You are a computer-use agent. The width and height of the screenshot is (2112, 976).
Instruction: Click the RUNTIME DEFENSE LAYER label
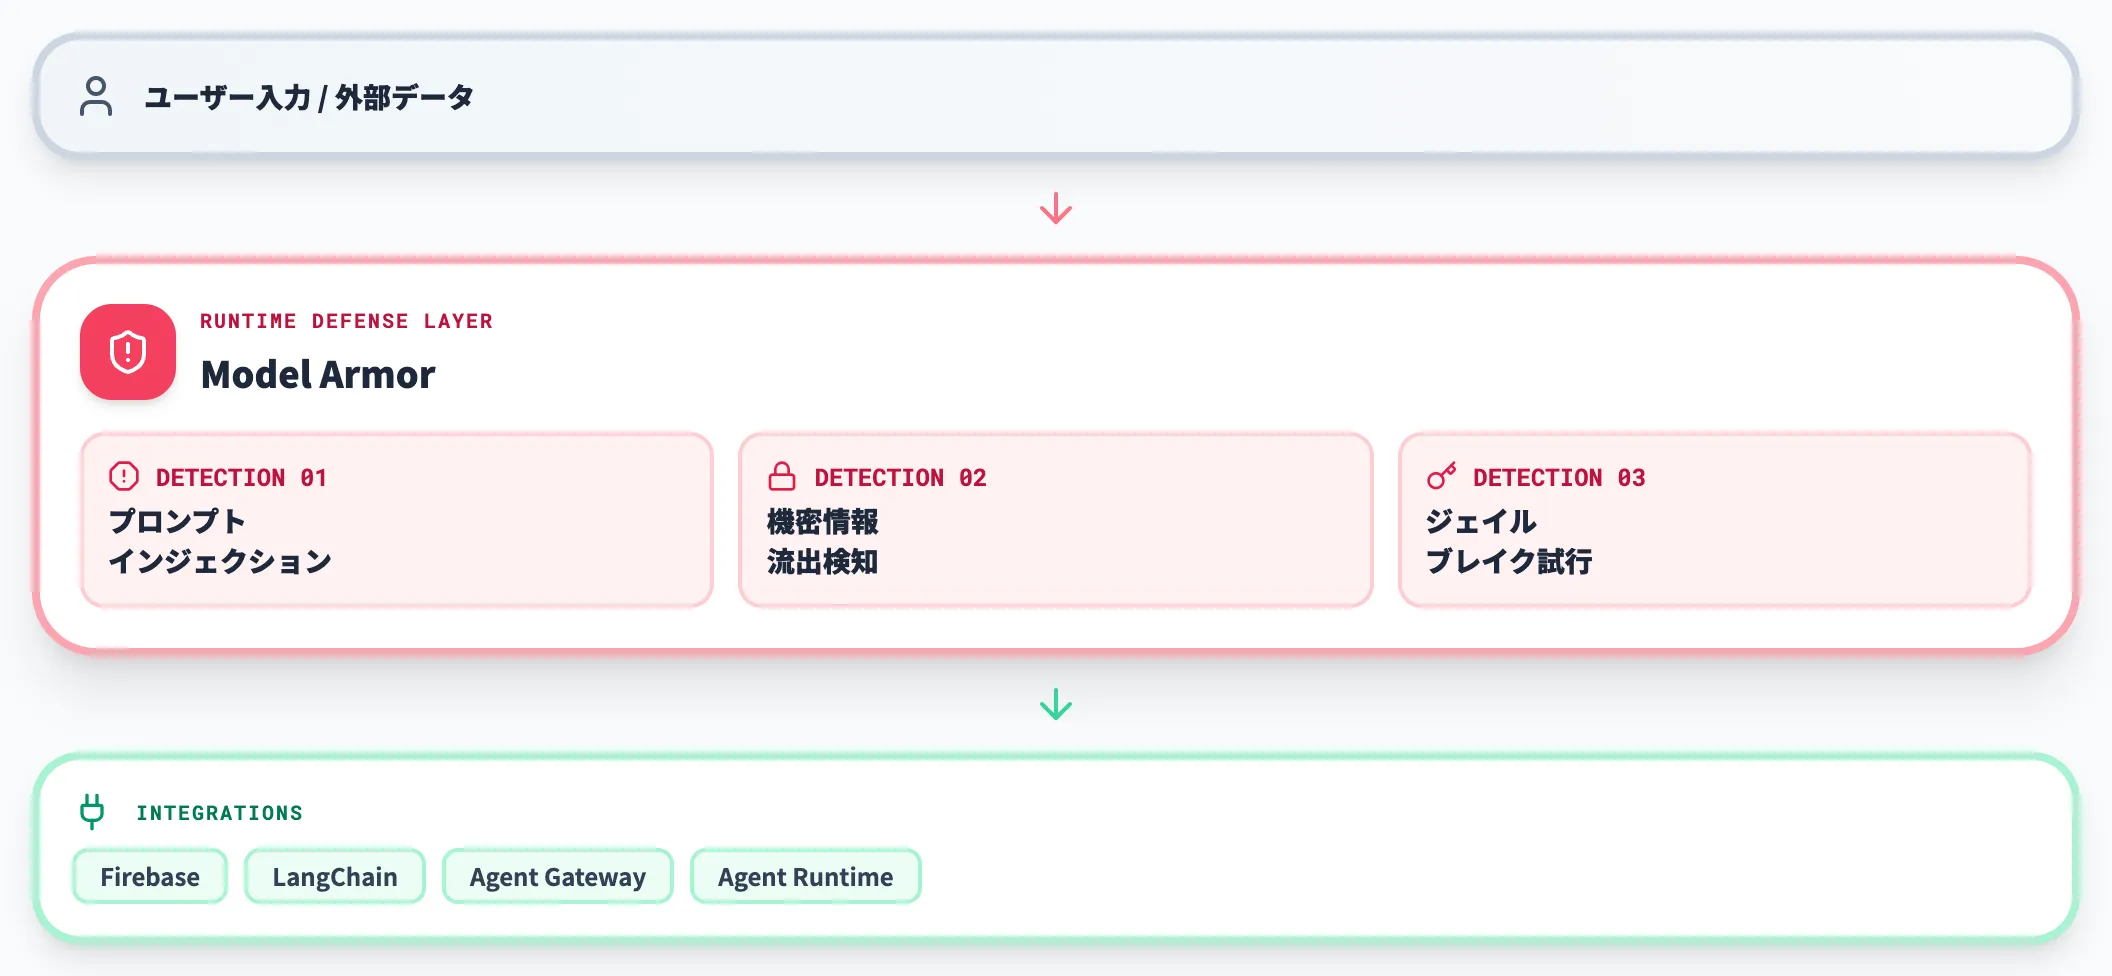[x=346, y=321]
